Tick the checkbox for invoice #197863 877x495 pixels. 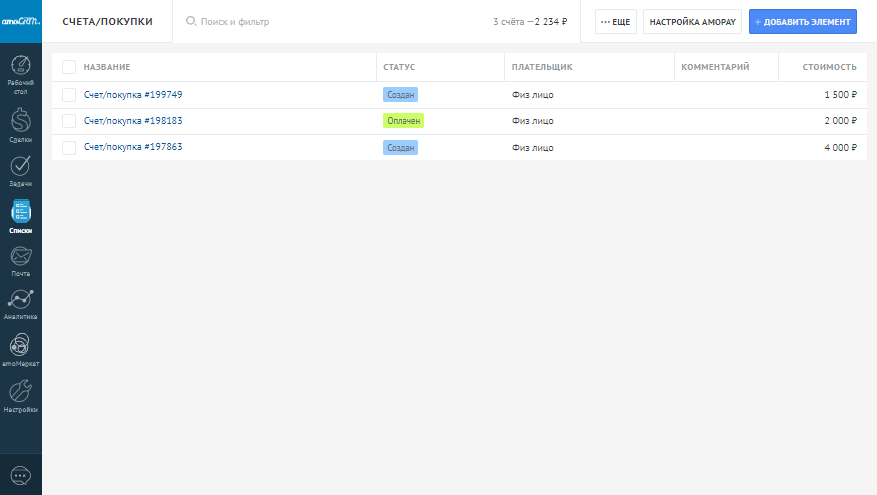pos(69,147)
